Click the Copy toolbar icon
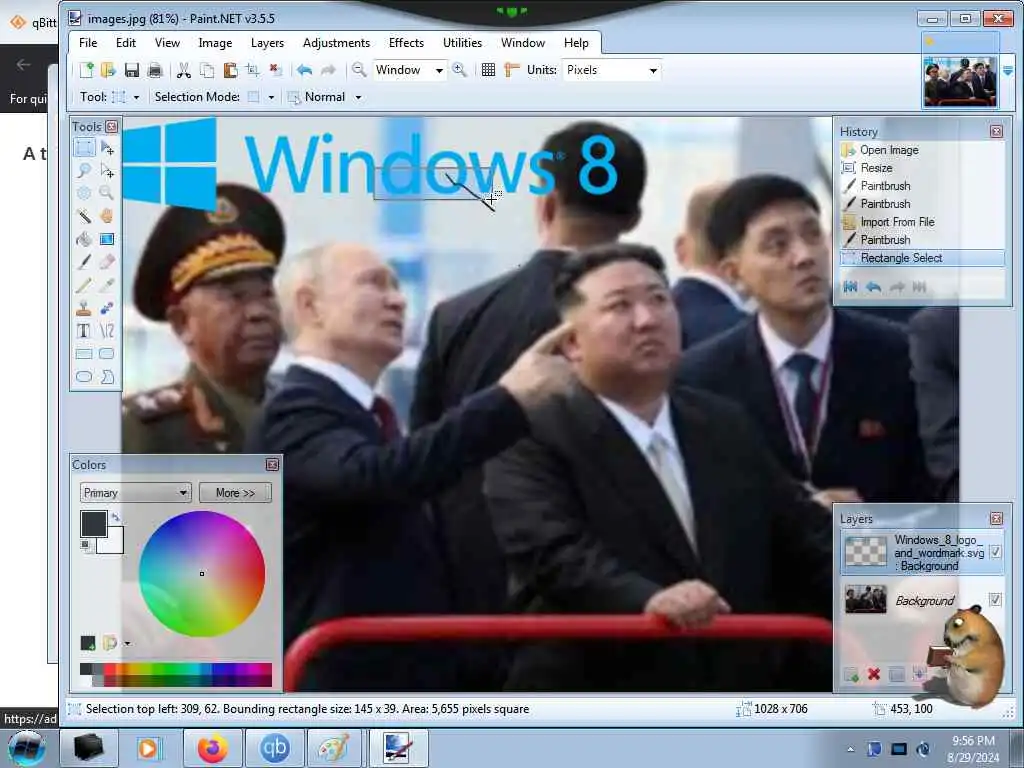The width and height of the screenshot is (1024, 768). 206,70
